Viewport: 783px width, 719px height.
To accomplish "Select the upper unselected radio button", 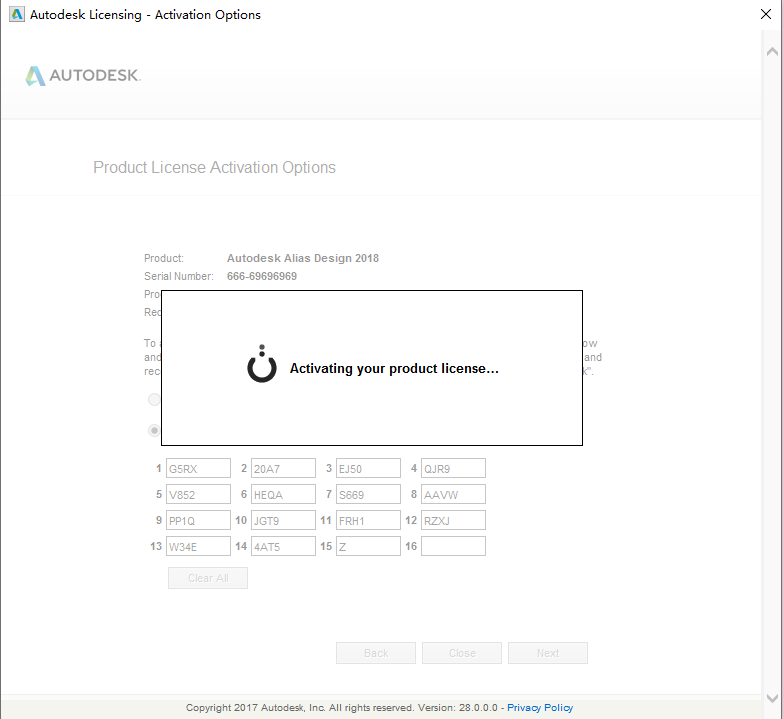I will click(x=154, y=399).
